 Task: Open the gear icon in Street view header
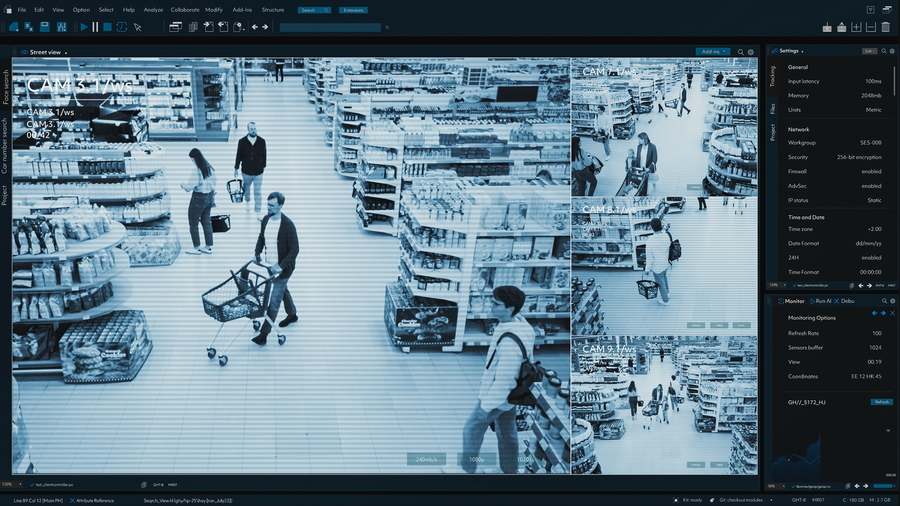pyautogui.click(x=750, y=52)
